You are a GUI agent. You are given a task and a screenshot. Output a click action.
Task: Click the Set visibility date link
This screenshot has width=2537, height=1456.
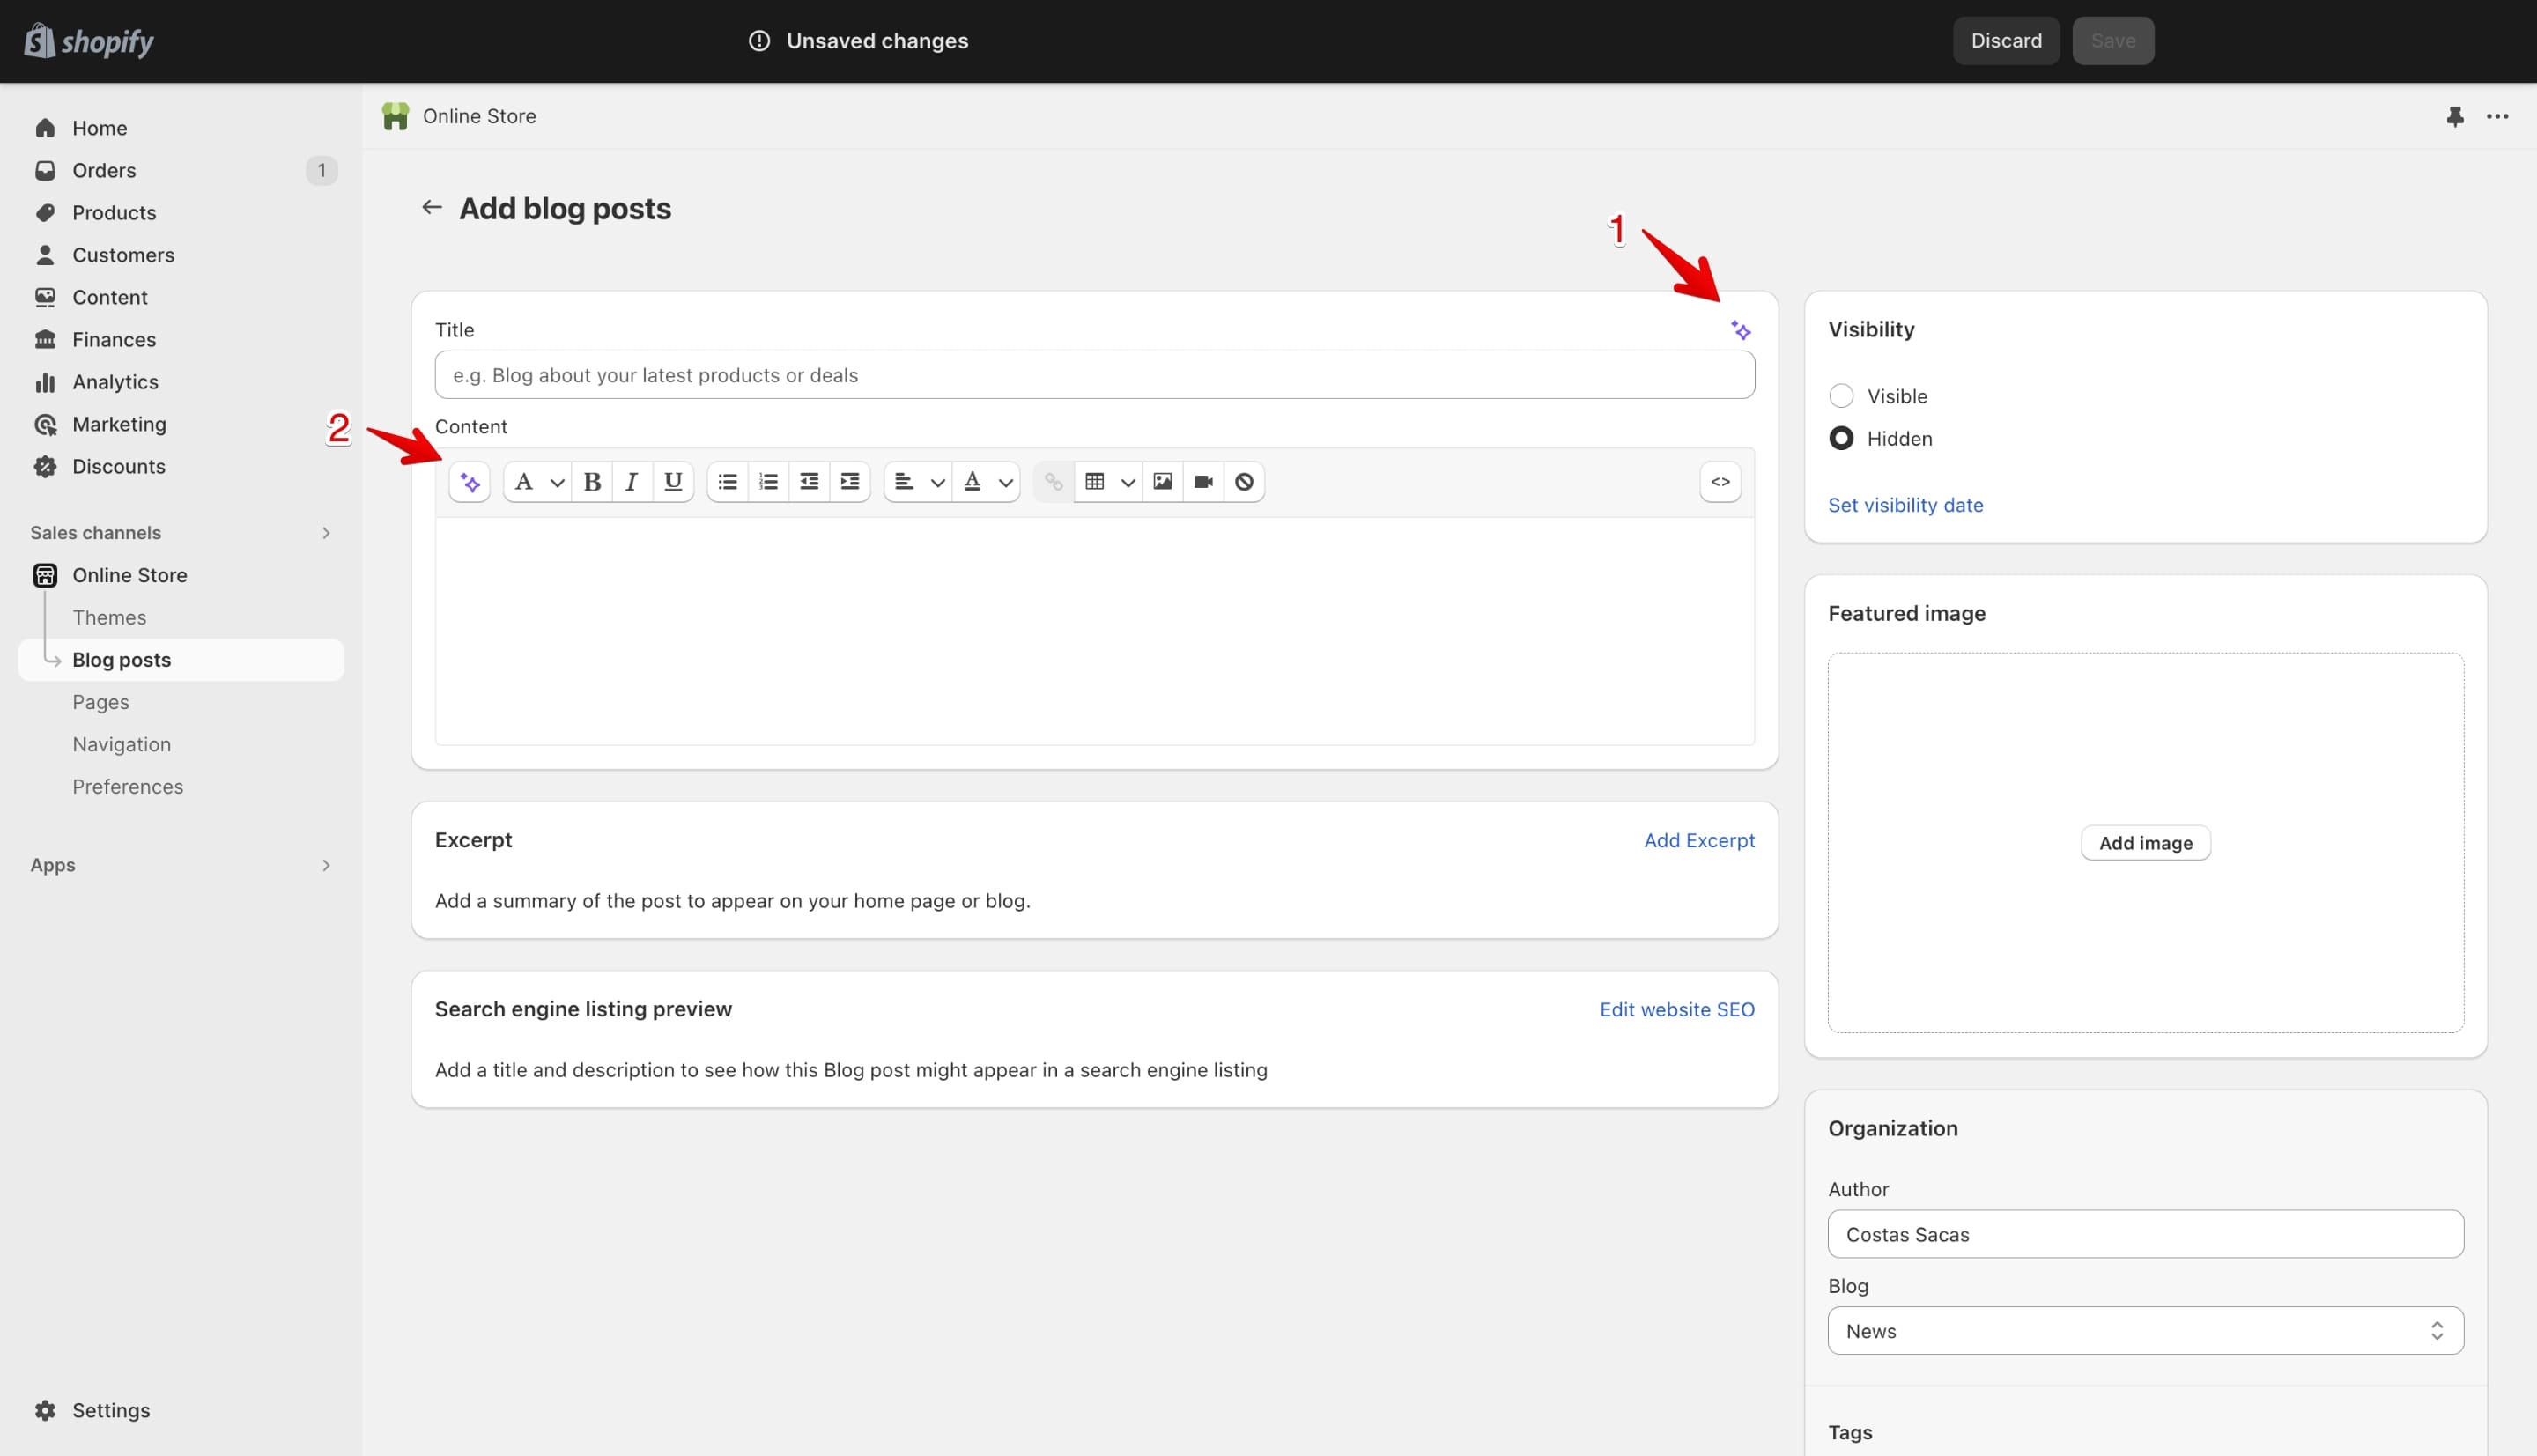tap(1905, 505)
